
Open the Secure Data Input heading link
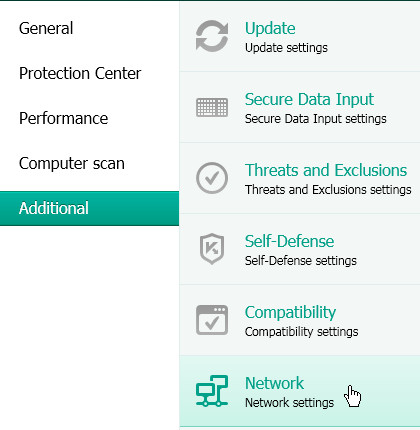pyautogui.click(x=309, y=99)
